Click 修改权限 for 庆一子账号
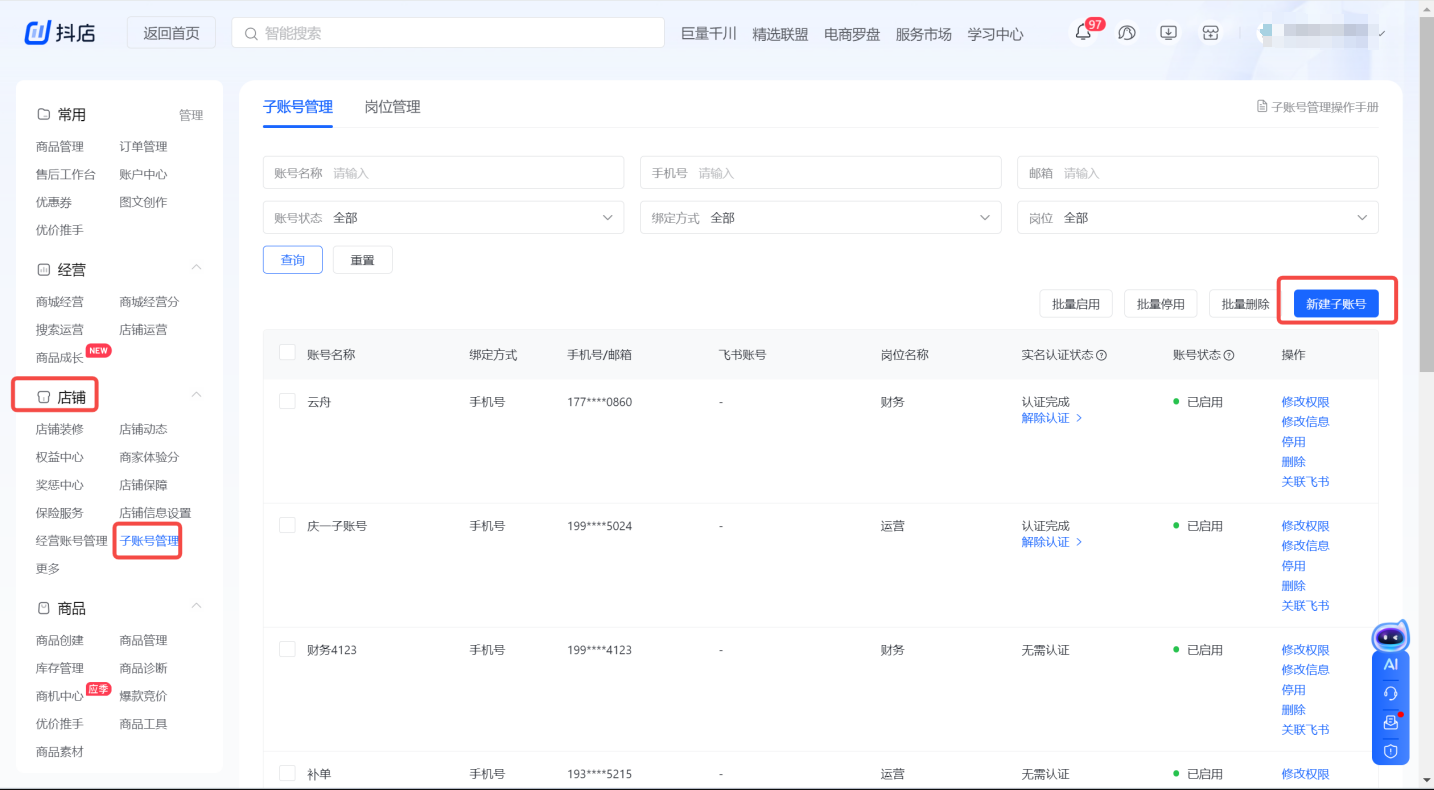This screenshot has height=790, width=1434. coord(1305,526)
